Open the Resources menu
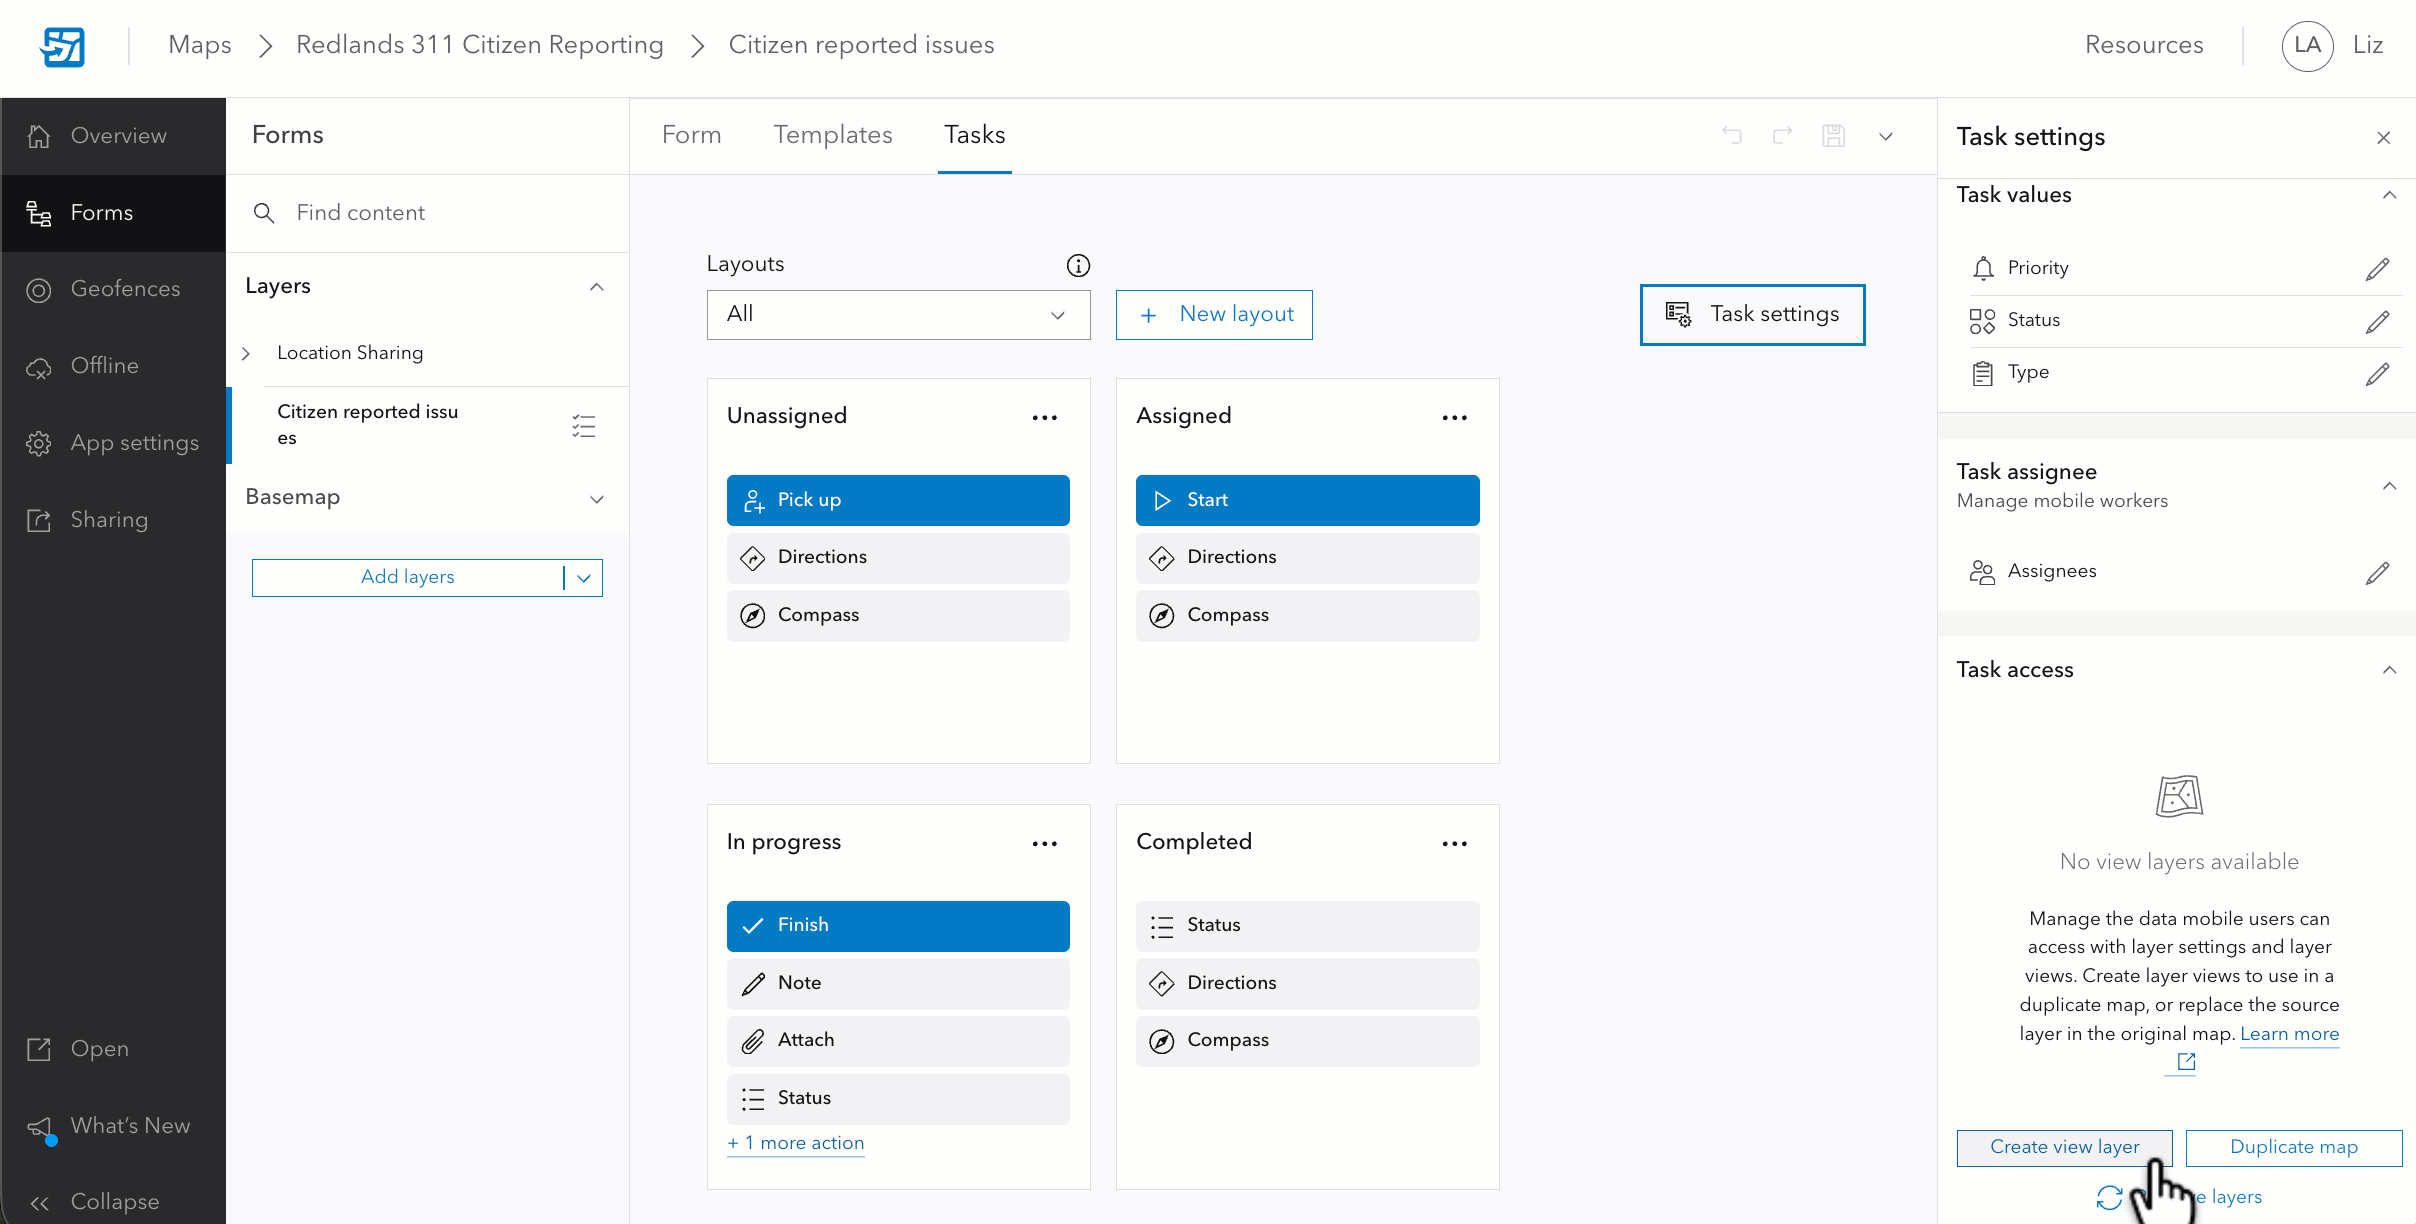This screenshot has width=2416, height=1224. 2145,45
